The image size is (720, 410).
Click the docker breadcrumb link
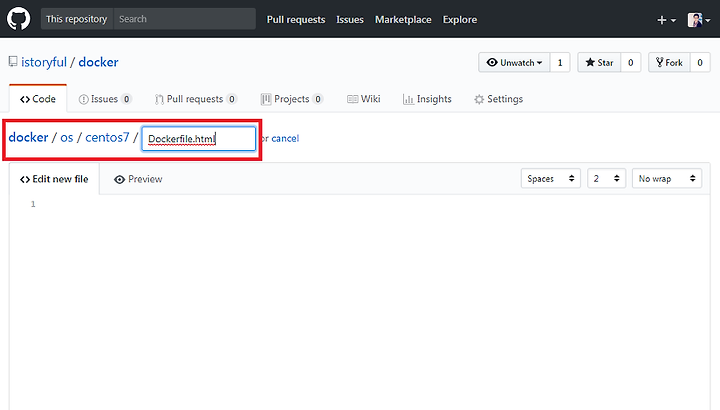click(x=28, y=137)
